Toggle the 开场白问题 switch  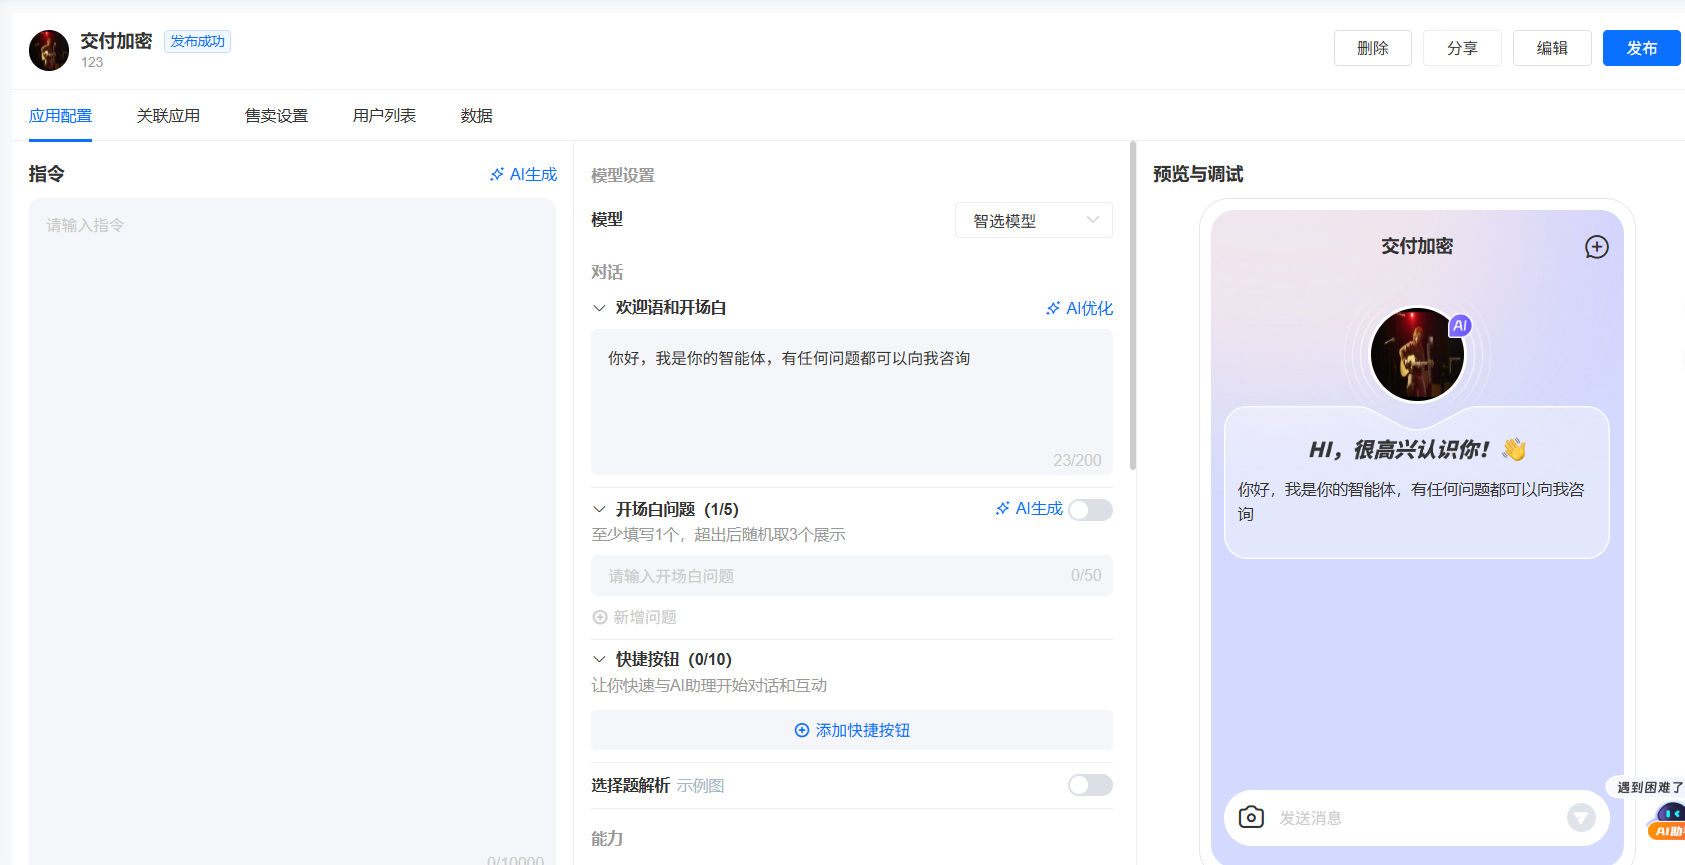1090,510
